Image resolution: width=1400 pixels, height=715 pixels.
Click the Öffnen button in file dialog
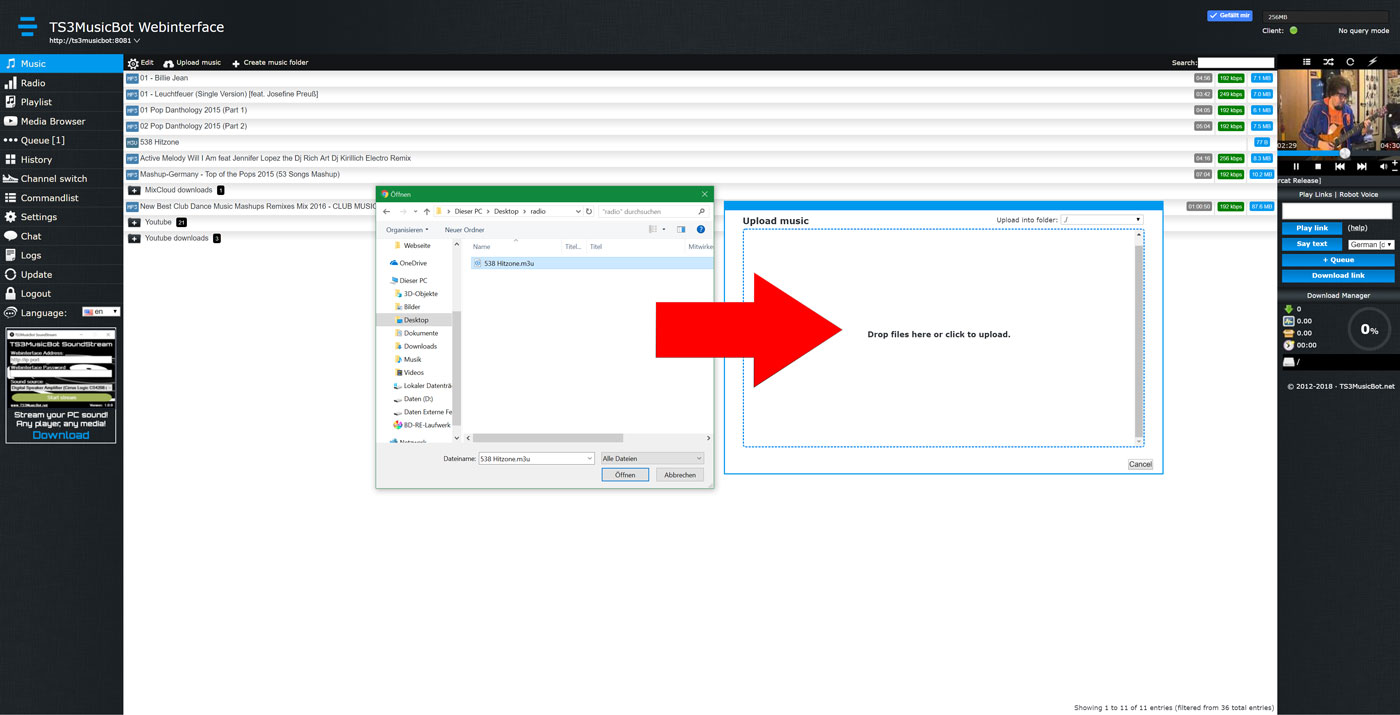[x=625, y=475]
